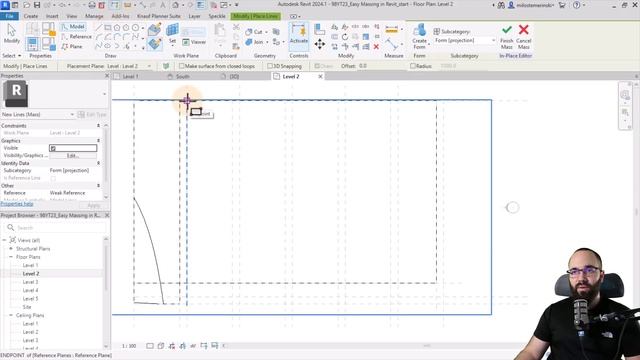Viewport: 640px width, 360px height.
Task: Open the Manage ribbon tab
Action: coord(94,16)
